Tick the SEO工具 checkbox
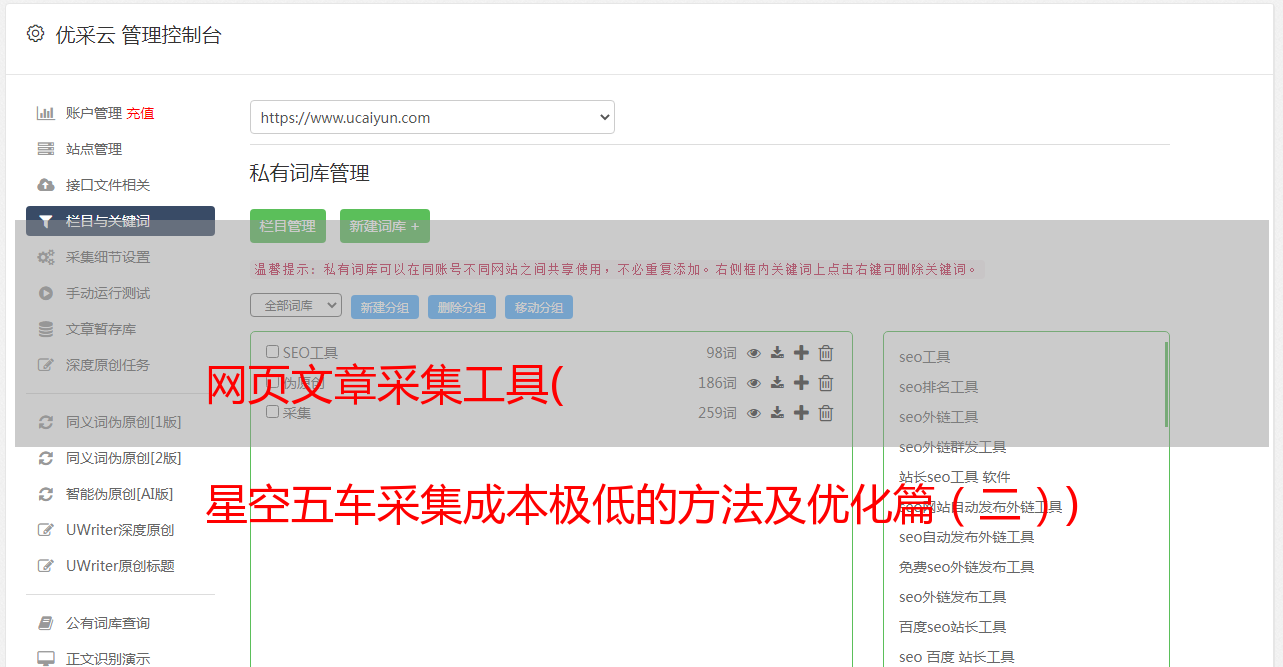The height and width of the screenshot is (667, 1283). point(272,352)
